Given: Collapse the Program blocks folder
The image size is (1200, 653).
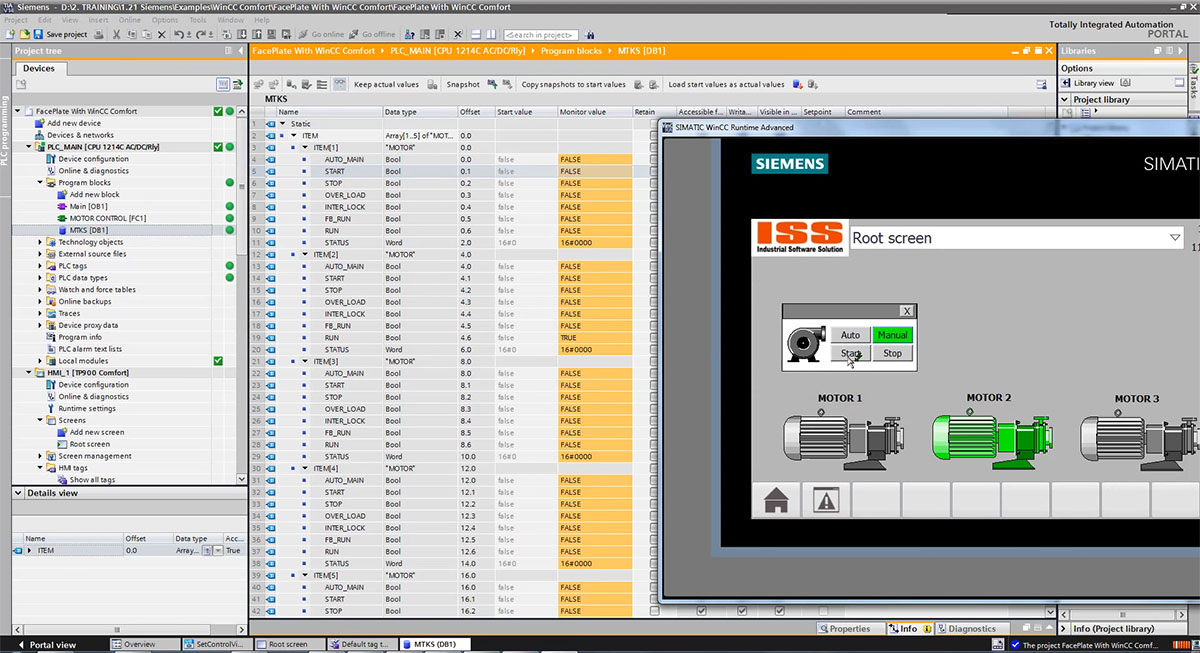Looking at the screenshot, I should point(40,183).
